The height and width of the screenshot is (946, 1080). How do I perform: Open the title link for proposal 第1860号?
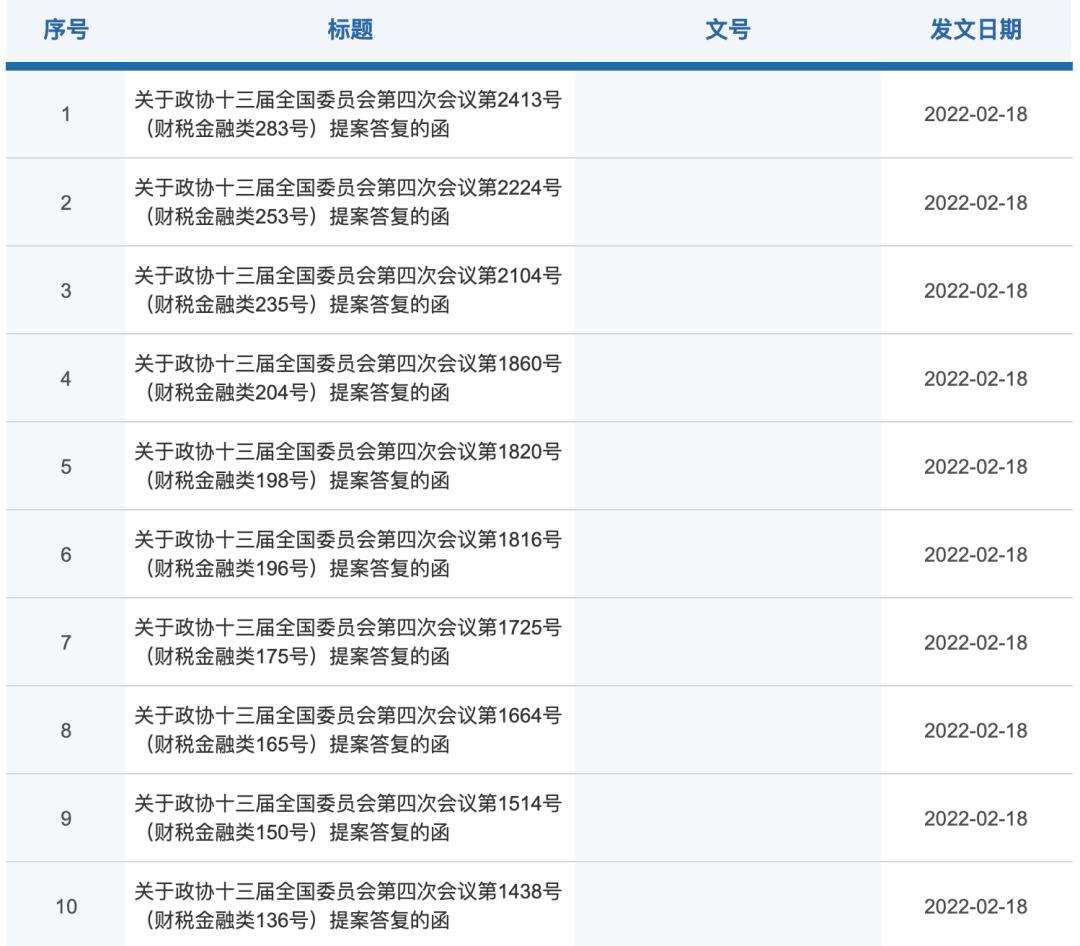[x=348, y=378]
